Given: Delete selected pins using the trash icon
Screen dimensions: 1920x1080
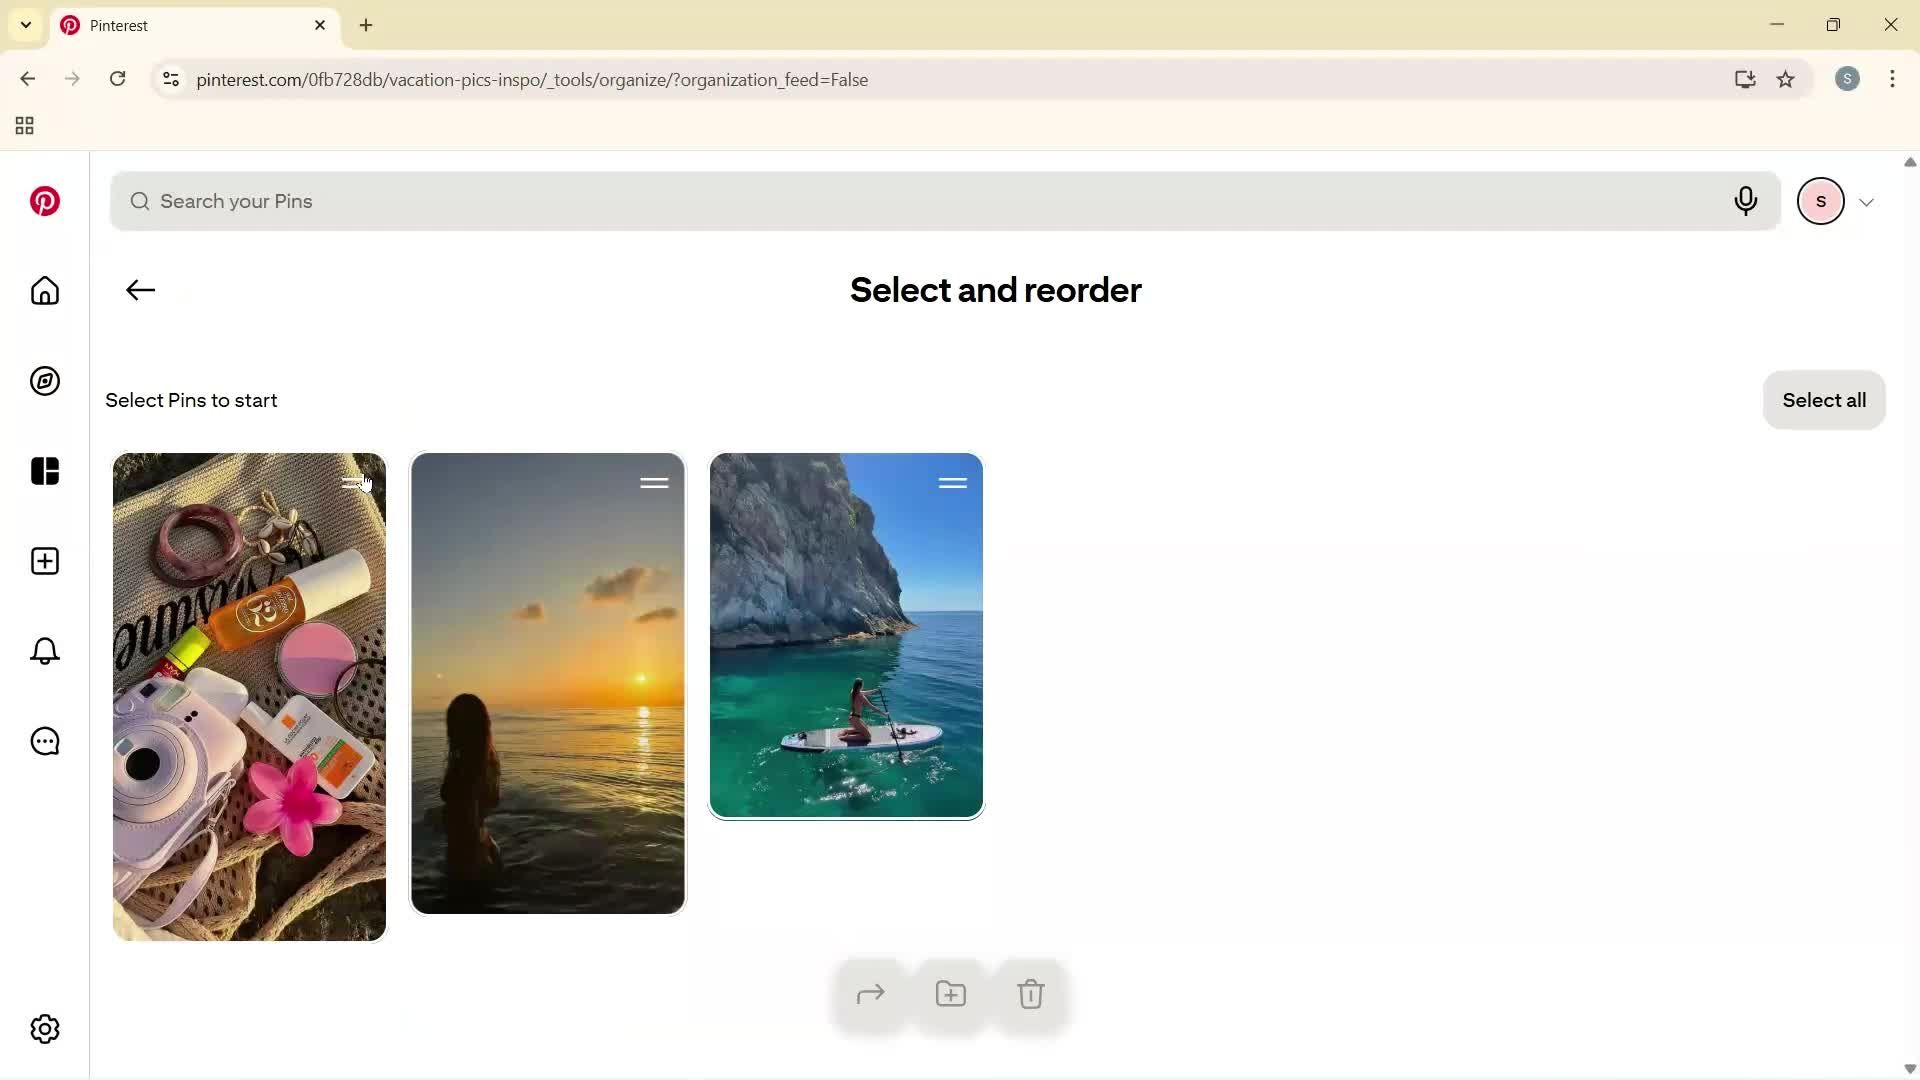Looking at the screenshot, I should (1031, 993).
